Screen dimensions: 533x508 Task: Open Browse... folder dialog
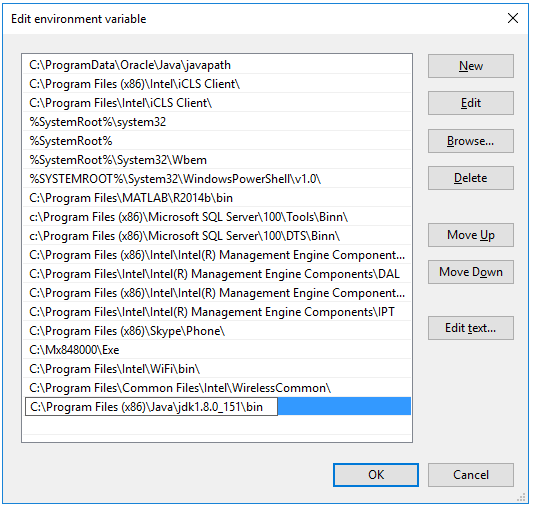coord(470,141)
